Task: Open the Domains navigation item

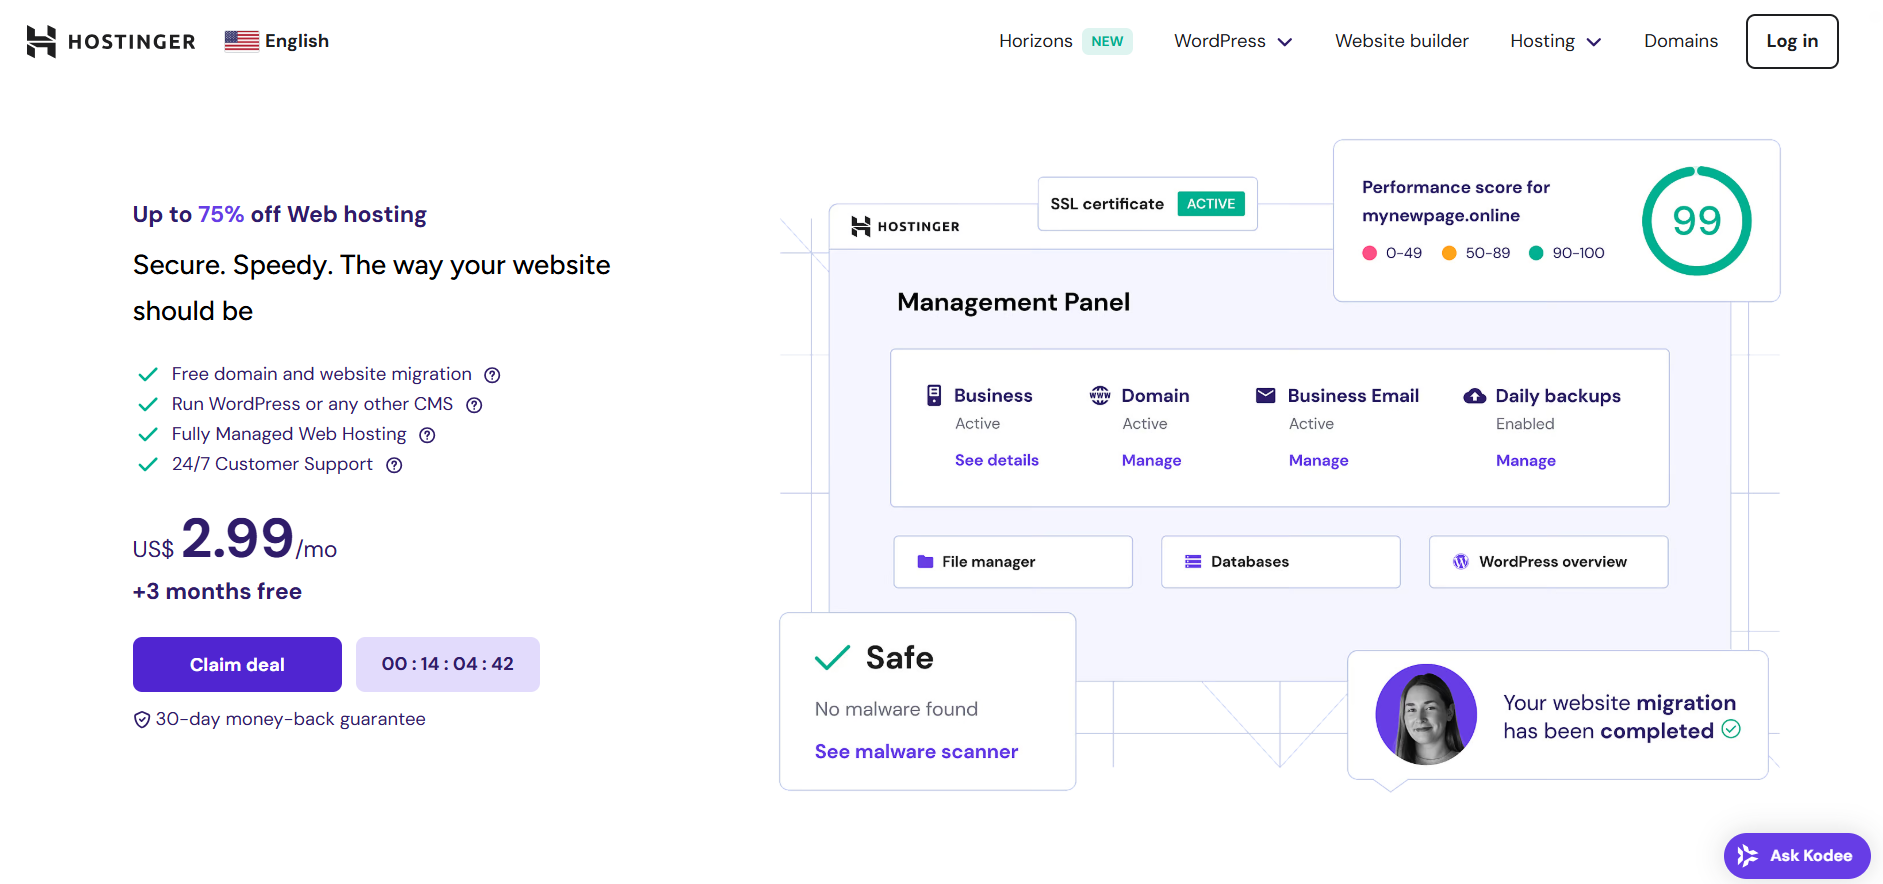Action: (1680, 41)
